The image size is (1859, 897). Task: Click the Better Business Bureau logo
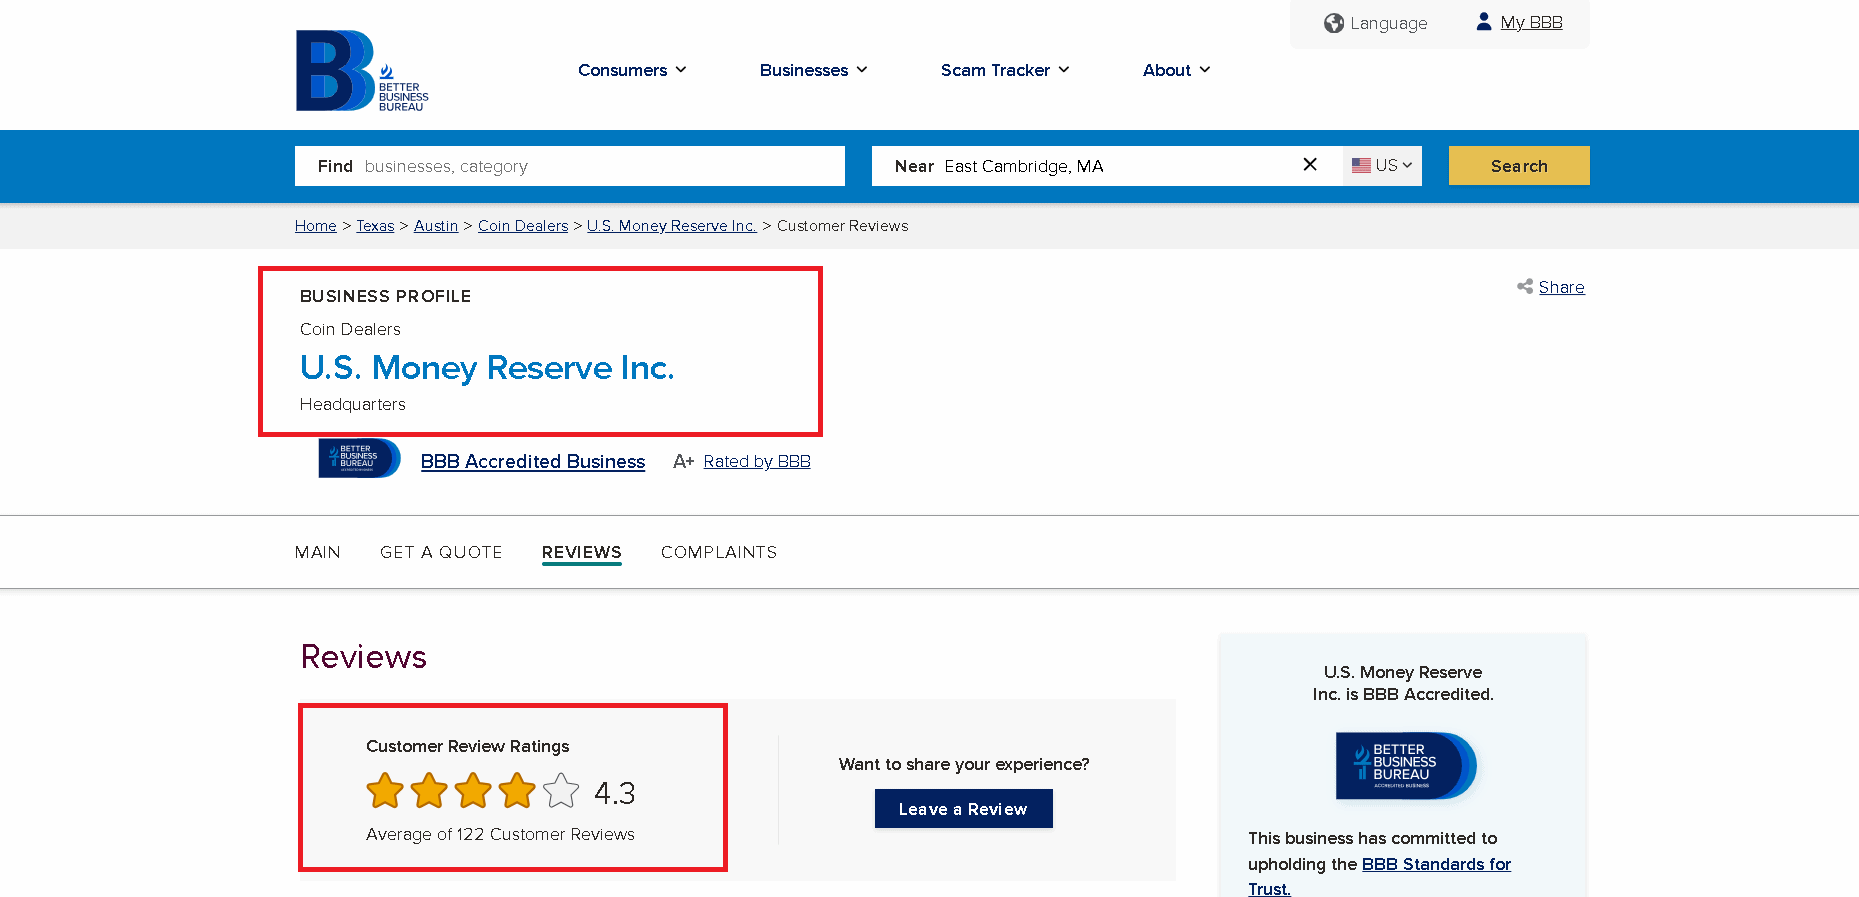coord(362,70)
